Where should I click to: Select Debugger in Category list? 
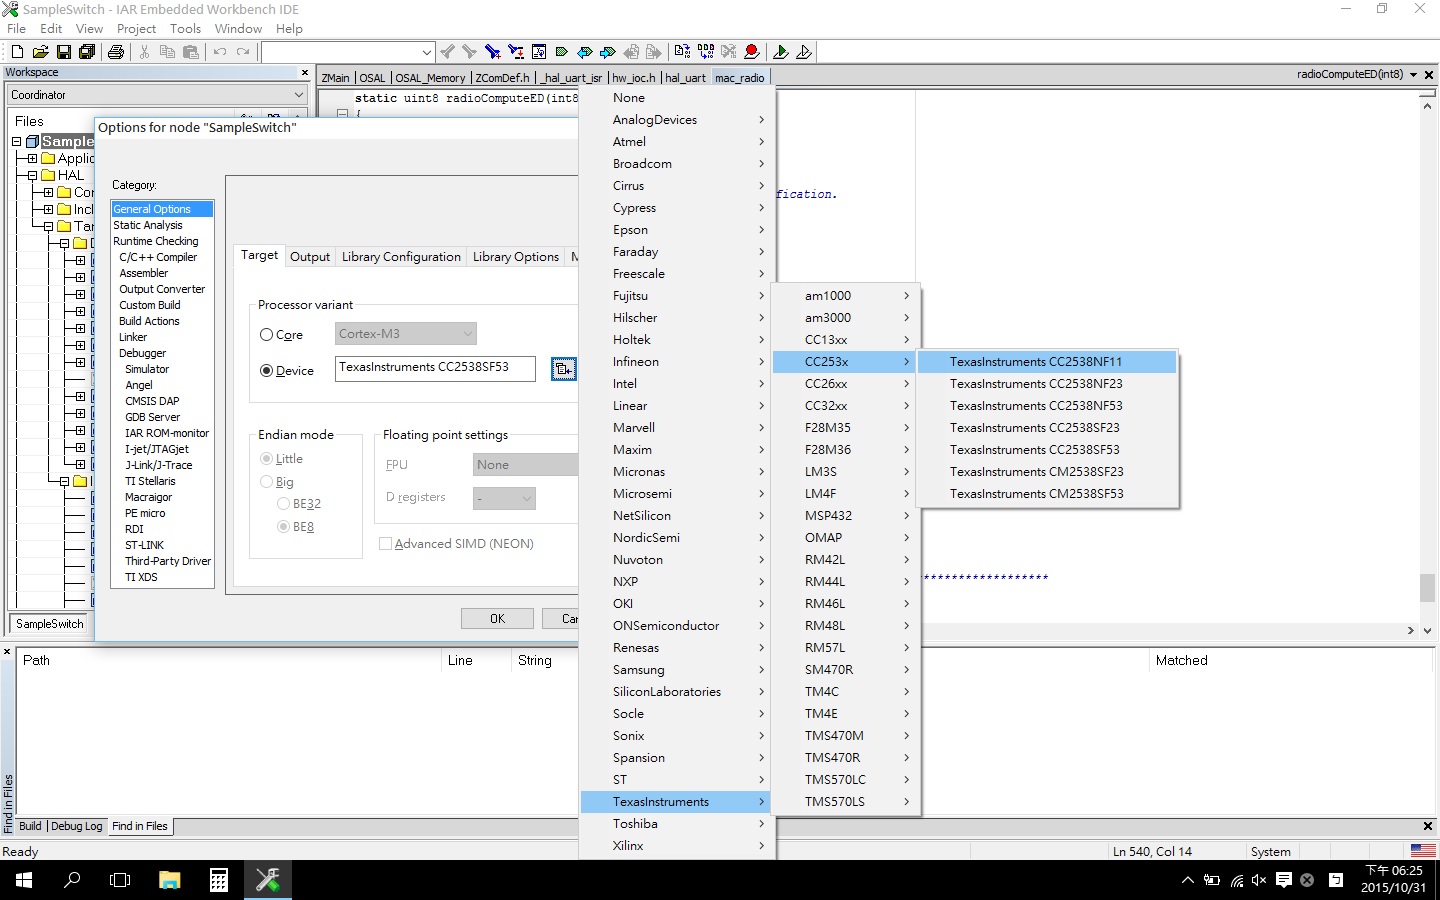click(x=142, y=353)
